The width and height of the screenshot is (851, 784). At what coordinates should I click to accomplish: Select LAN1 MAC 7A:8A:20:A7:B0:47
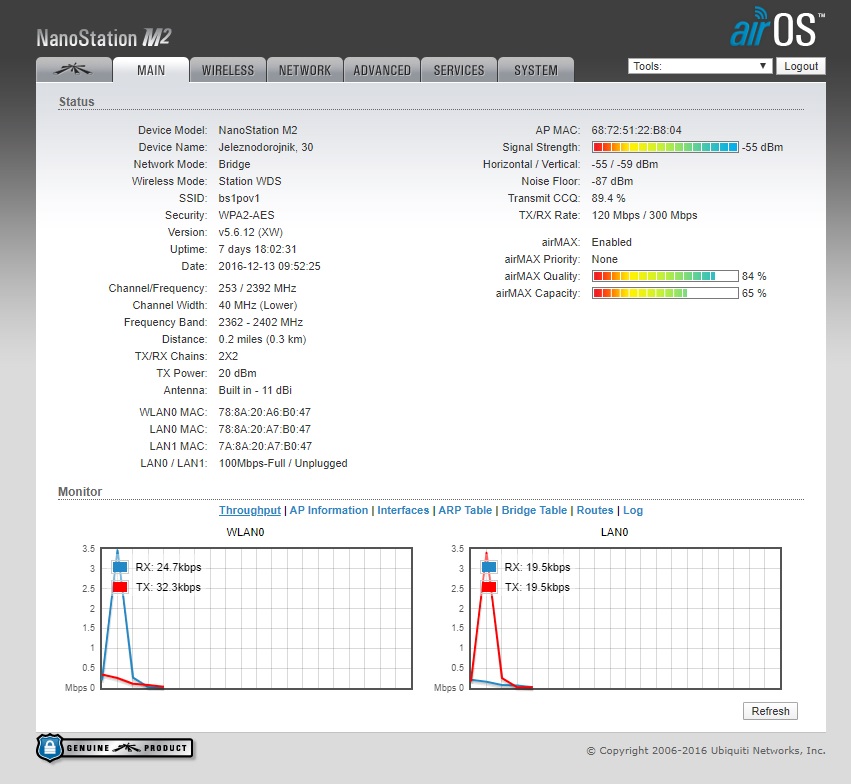click(265, 446)
